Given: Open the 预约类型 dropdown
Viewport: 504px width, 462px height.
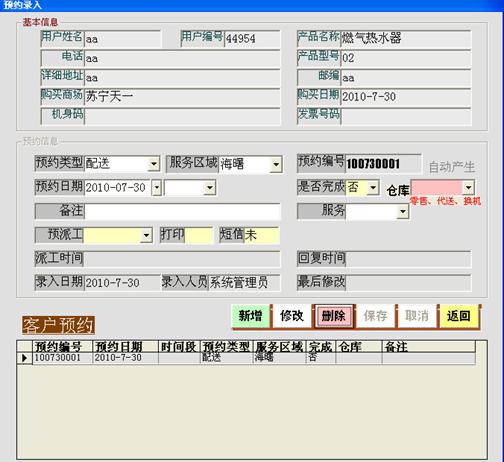Looking at the screenshot, I should click(154, 164).
